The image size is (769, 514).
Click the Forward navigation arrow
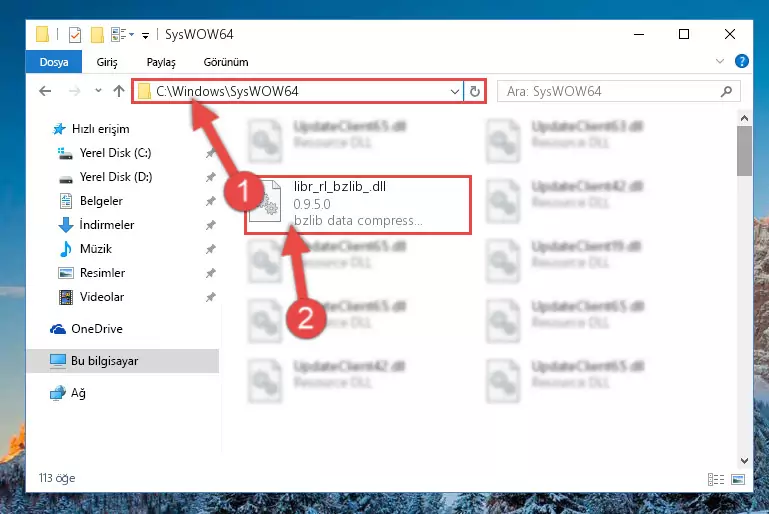tap(75, 91)
